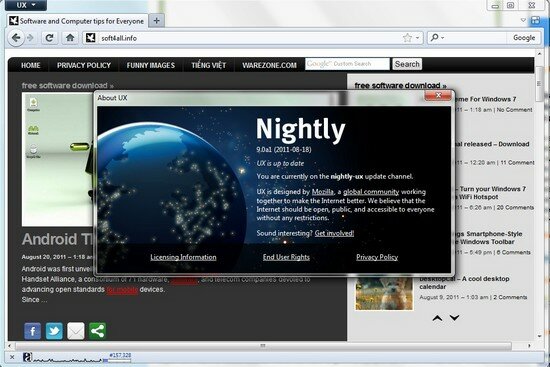The height and width of the screenshot is (367, 550).
Task: Click the horizontal scrollbar at page bottom
Action: (x=263, y=346)
